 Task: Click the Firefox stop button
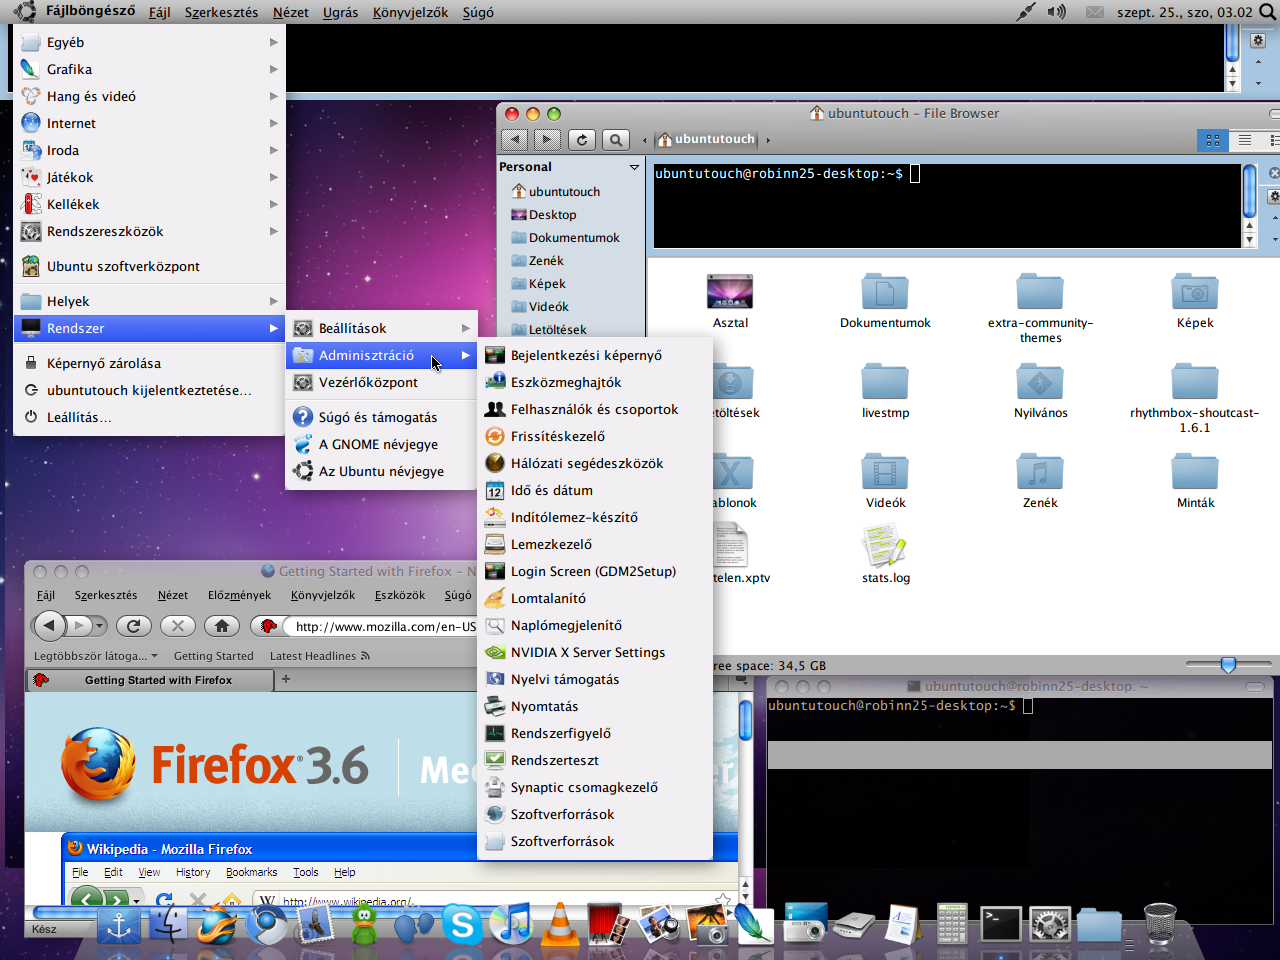(177, 626)
